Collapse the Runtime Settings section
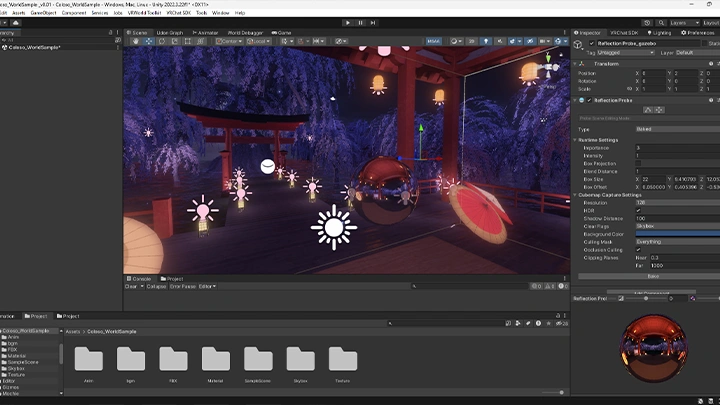Viewport: 720px width, 405px height. (x=575, y=140)
